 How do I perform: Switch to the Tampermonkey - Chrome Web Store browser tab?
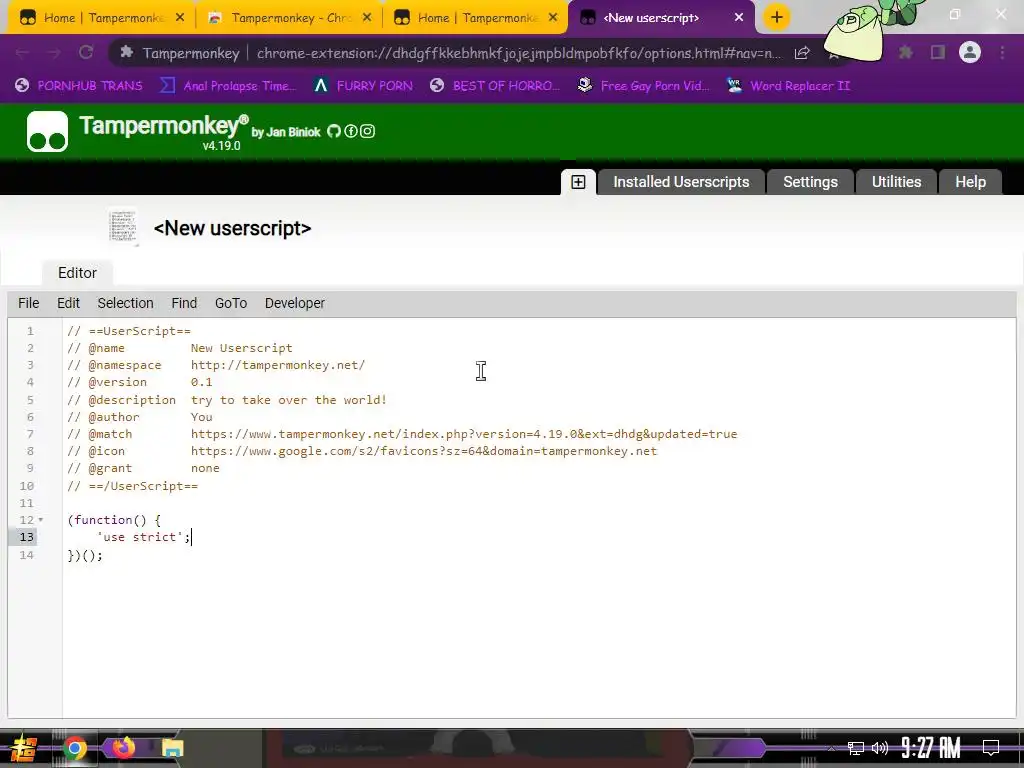288,18
